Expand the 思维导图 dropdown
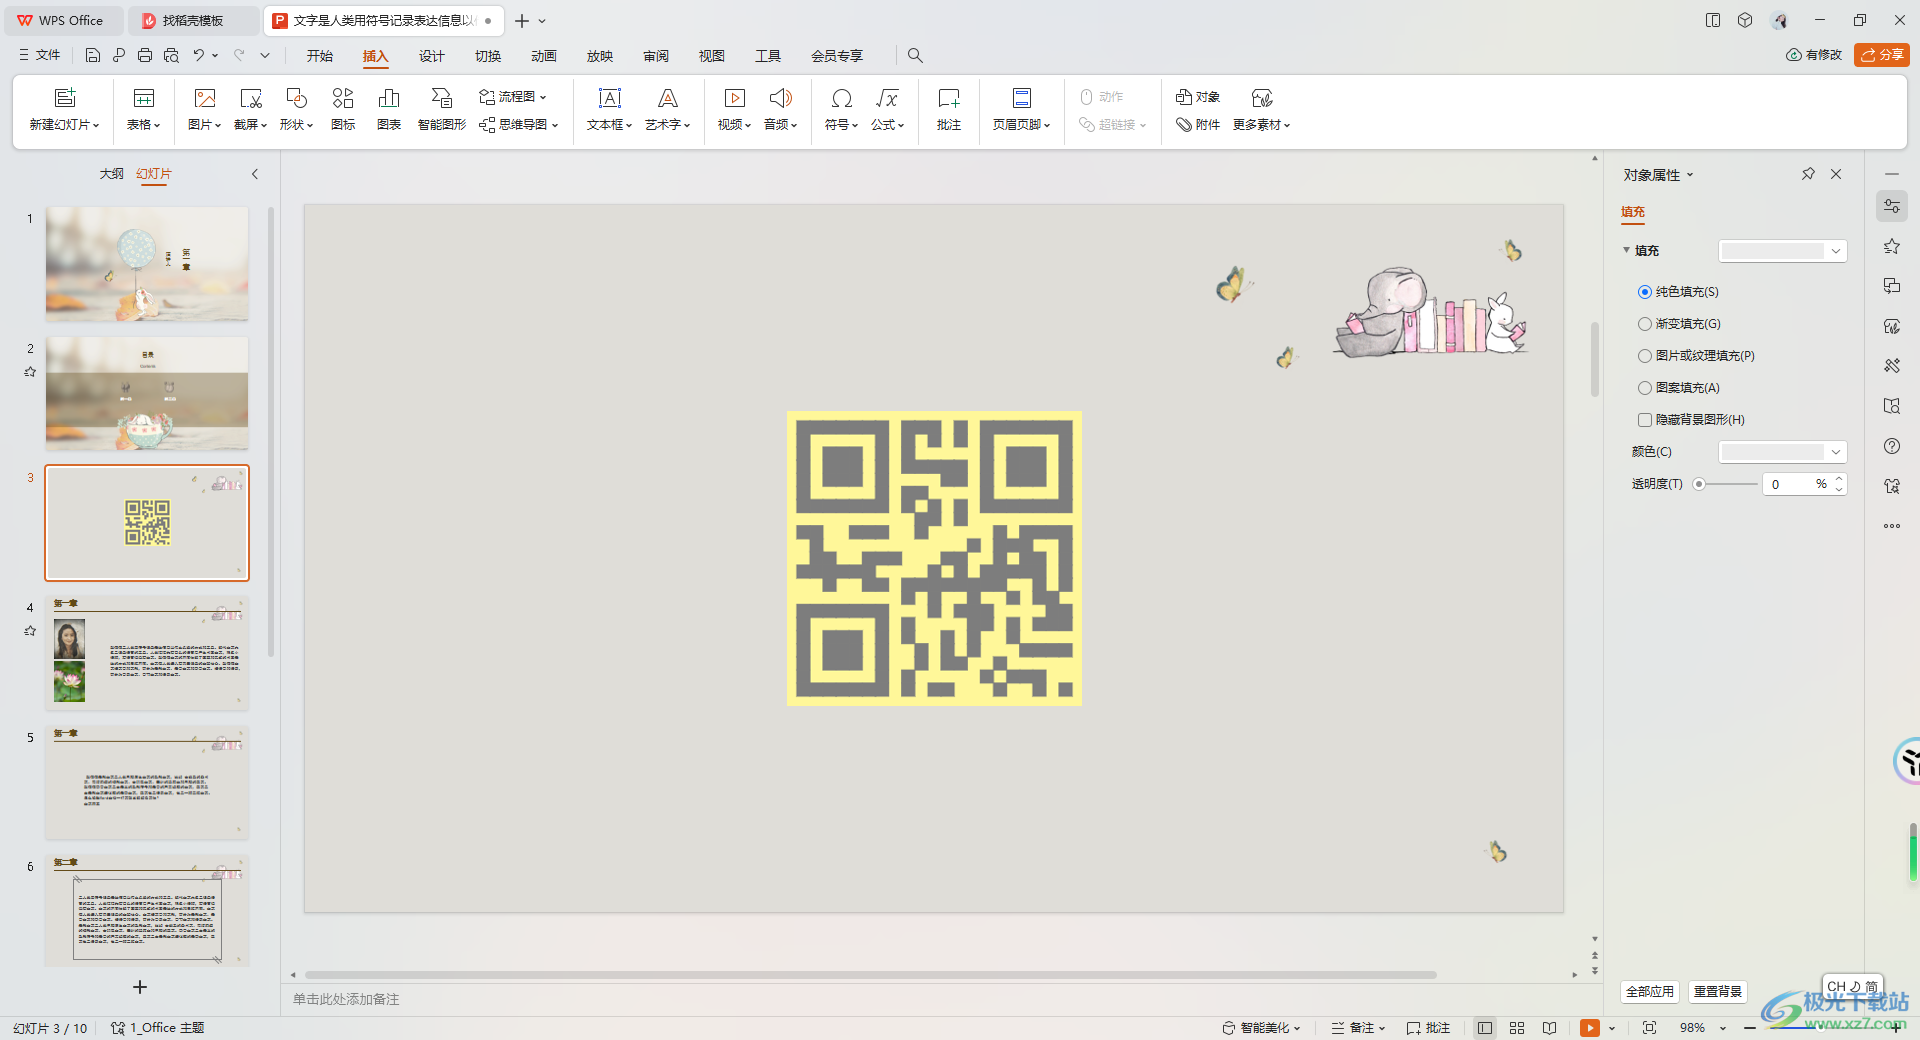This screenshot has width=1920, height=1040. (555, 125)
